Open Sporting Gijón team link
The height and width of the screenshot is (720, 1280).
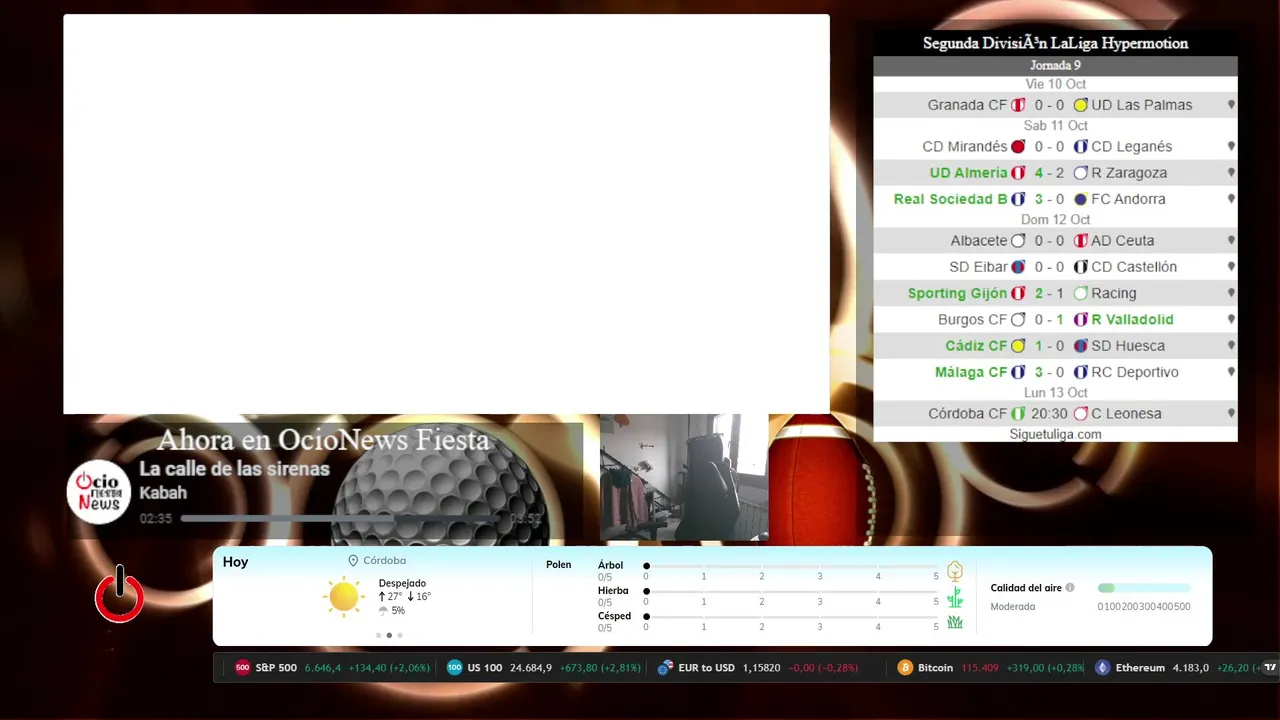coord(957,293)
